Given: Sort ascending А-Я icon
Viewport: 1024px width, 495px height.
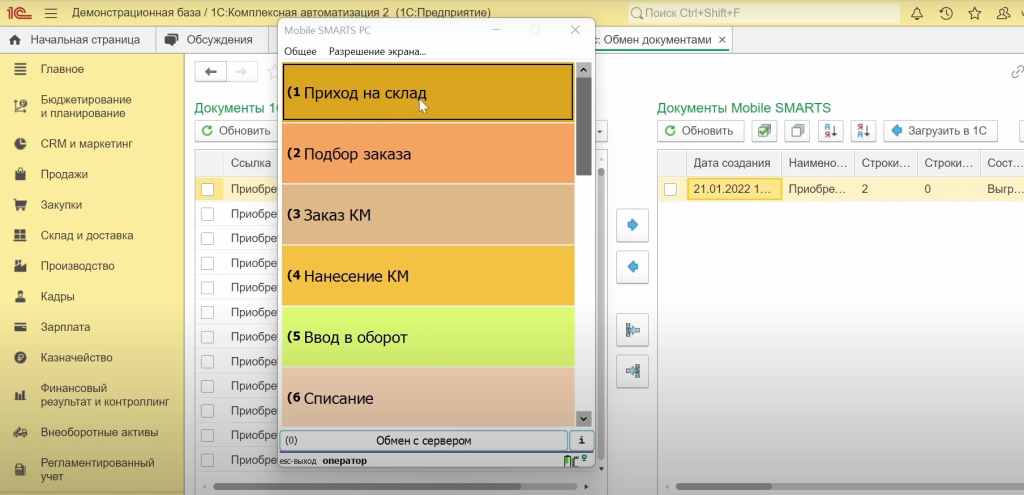Looking at the screenshot, I should pyautogui.click(x=831, y=131).
